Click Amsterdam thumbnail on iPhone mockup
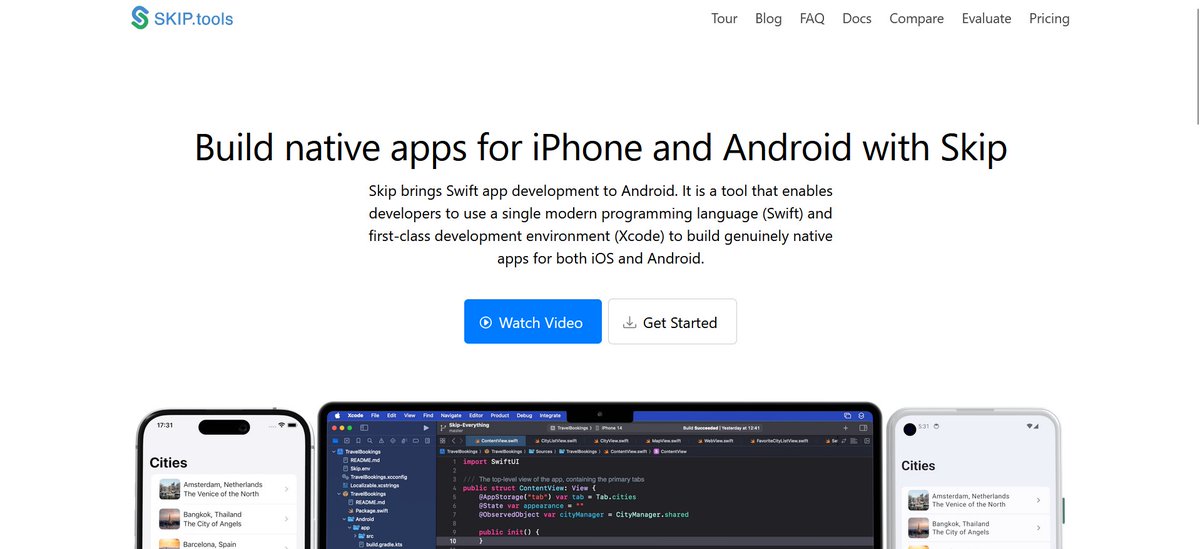 [x=169, y=489]
